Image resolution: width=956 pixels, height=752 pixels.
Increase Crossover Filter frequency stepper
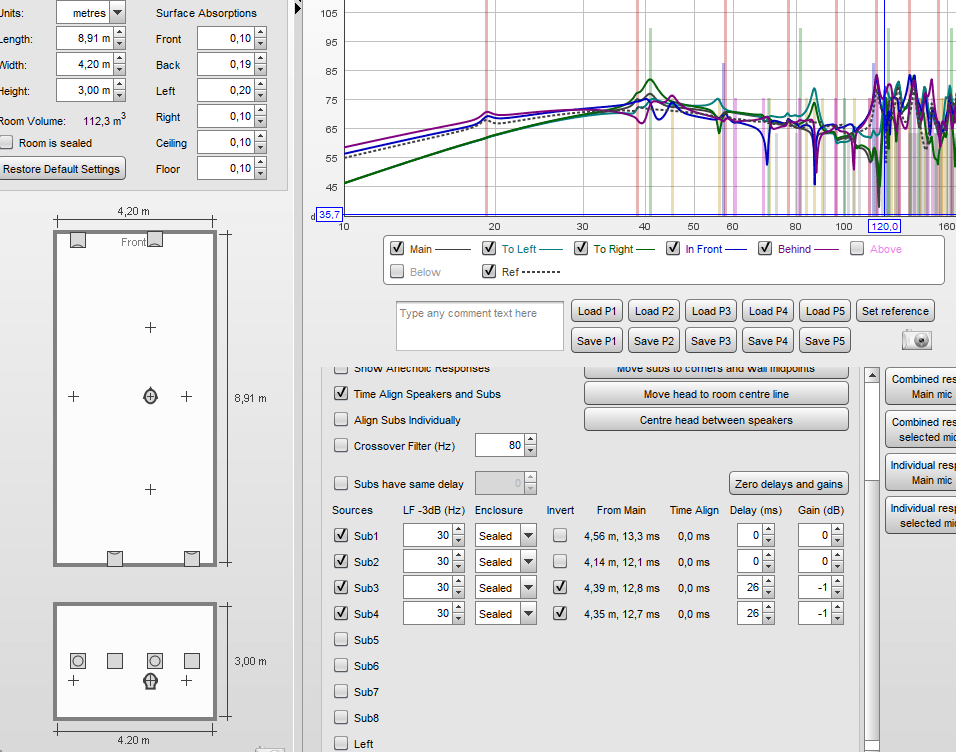[530, 440]
